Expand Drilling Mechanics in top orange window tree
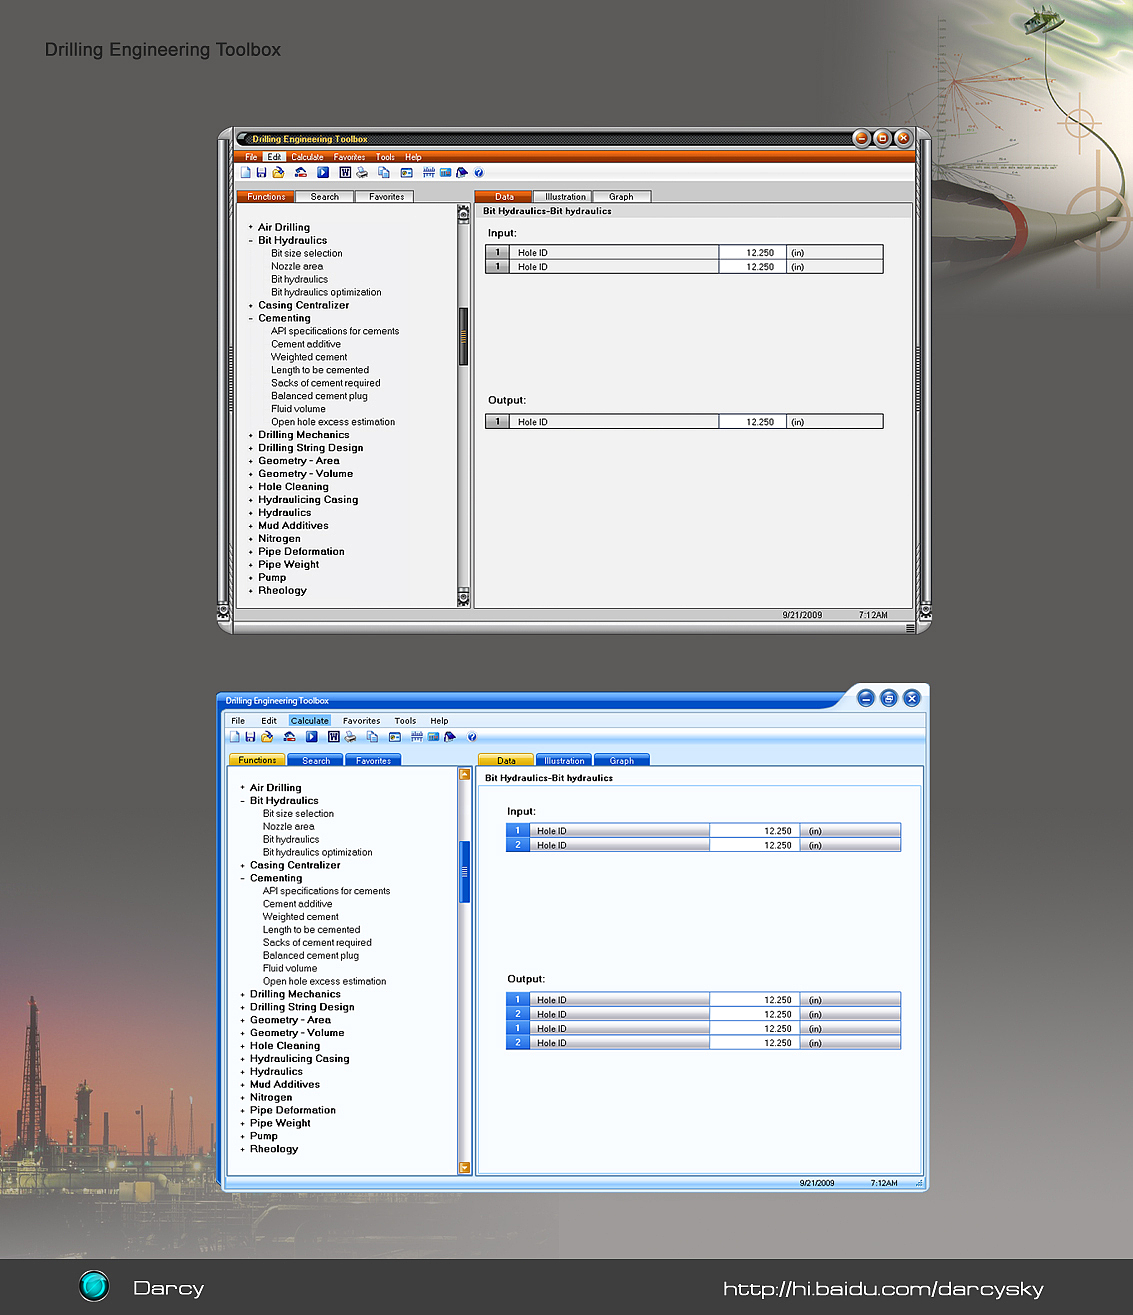 pyautogui.click(x=250, y=435)
